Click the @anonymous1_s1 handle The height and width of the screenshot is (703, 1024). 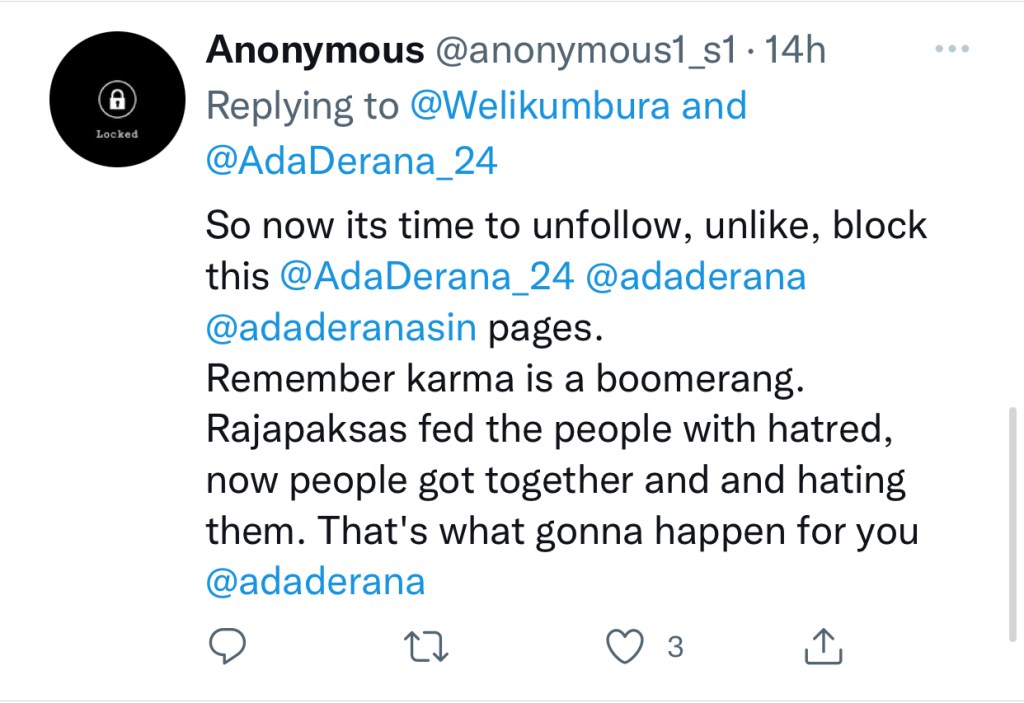click(587, 51)
